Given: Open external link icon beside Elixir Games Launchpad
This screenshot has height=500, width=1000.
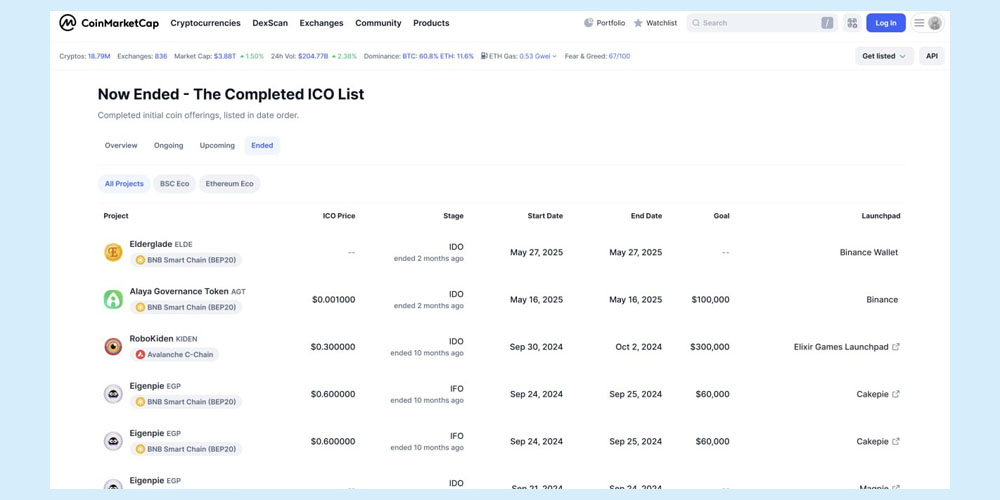Looking at the screenshot, I should coord(895,347).
